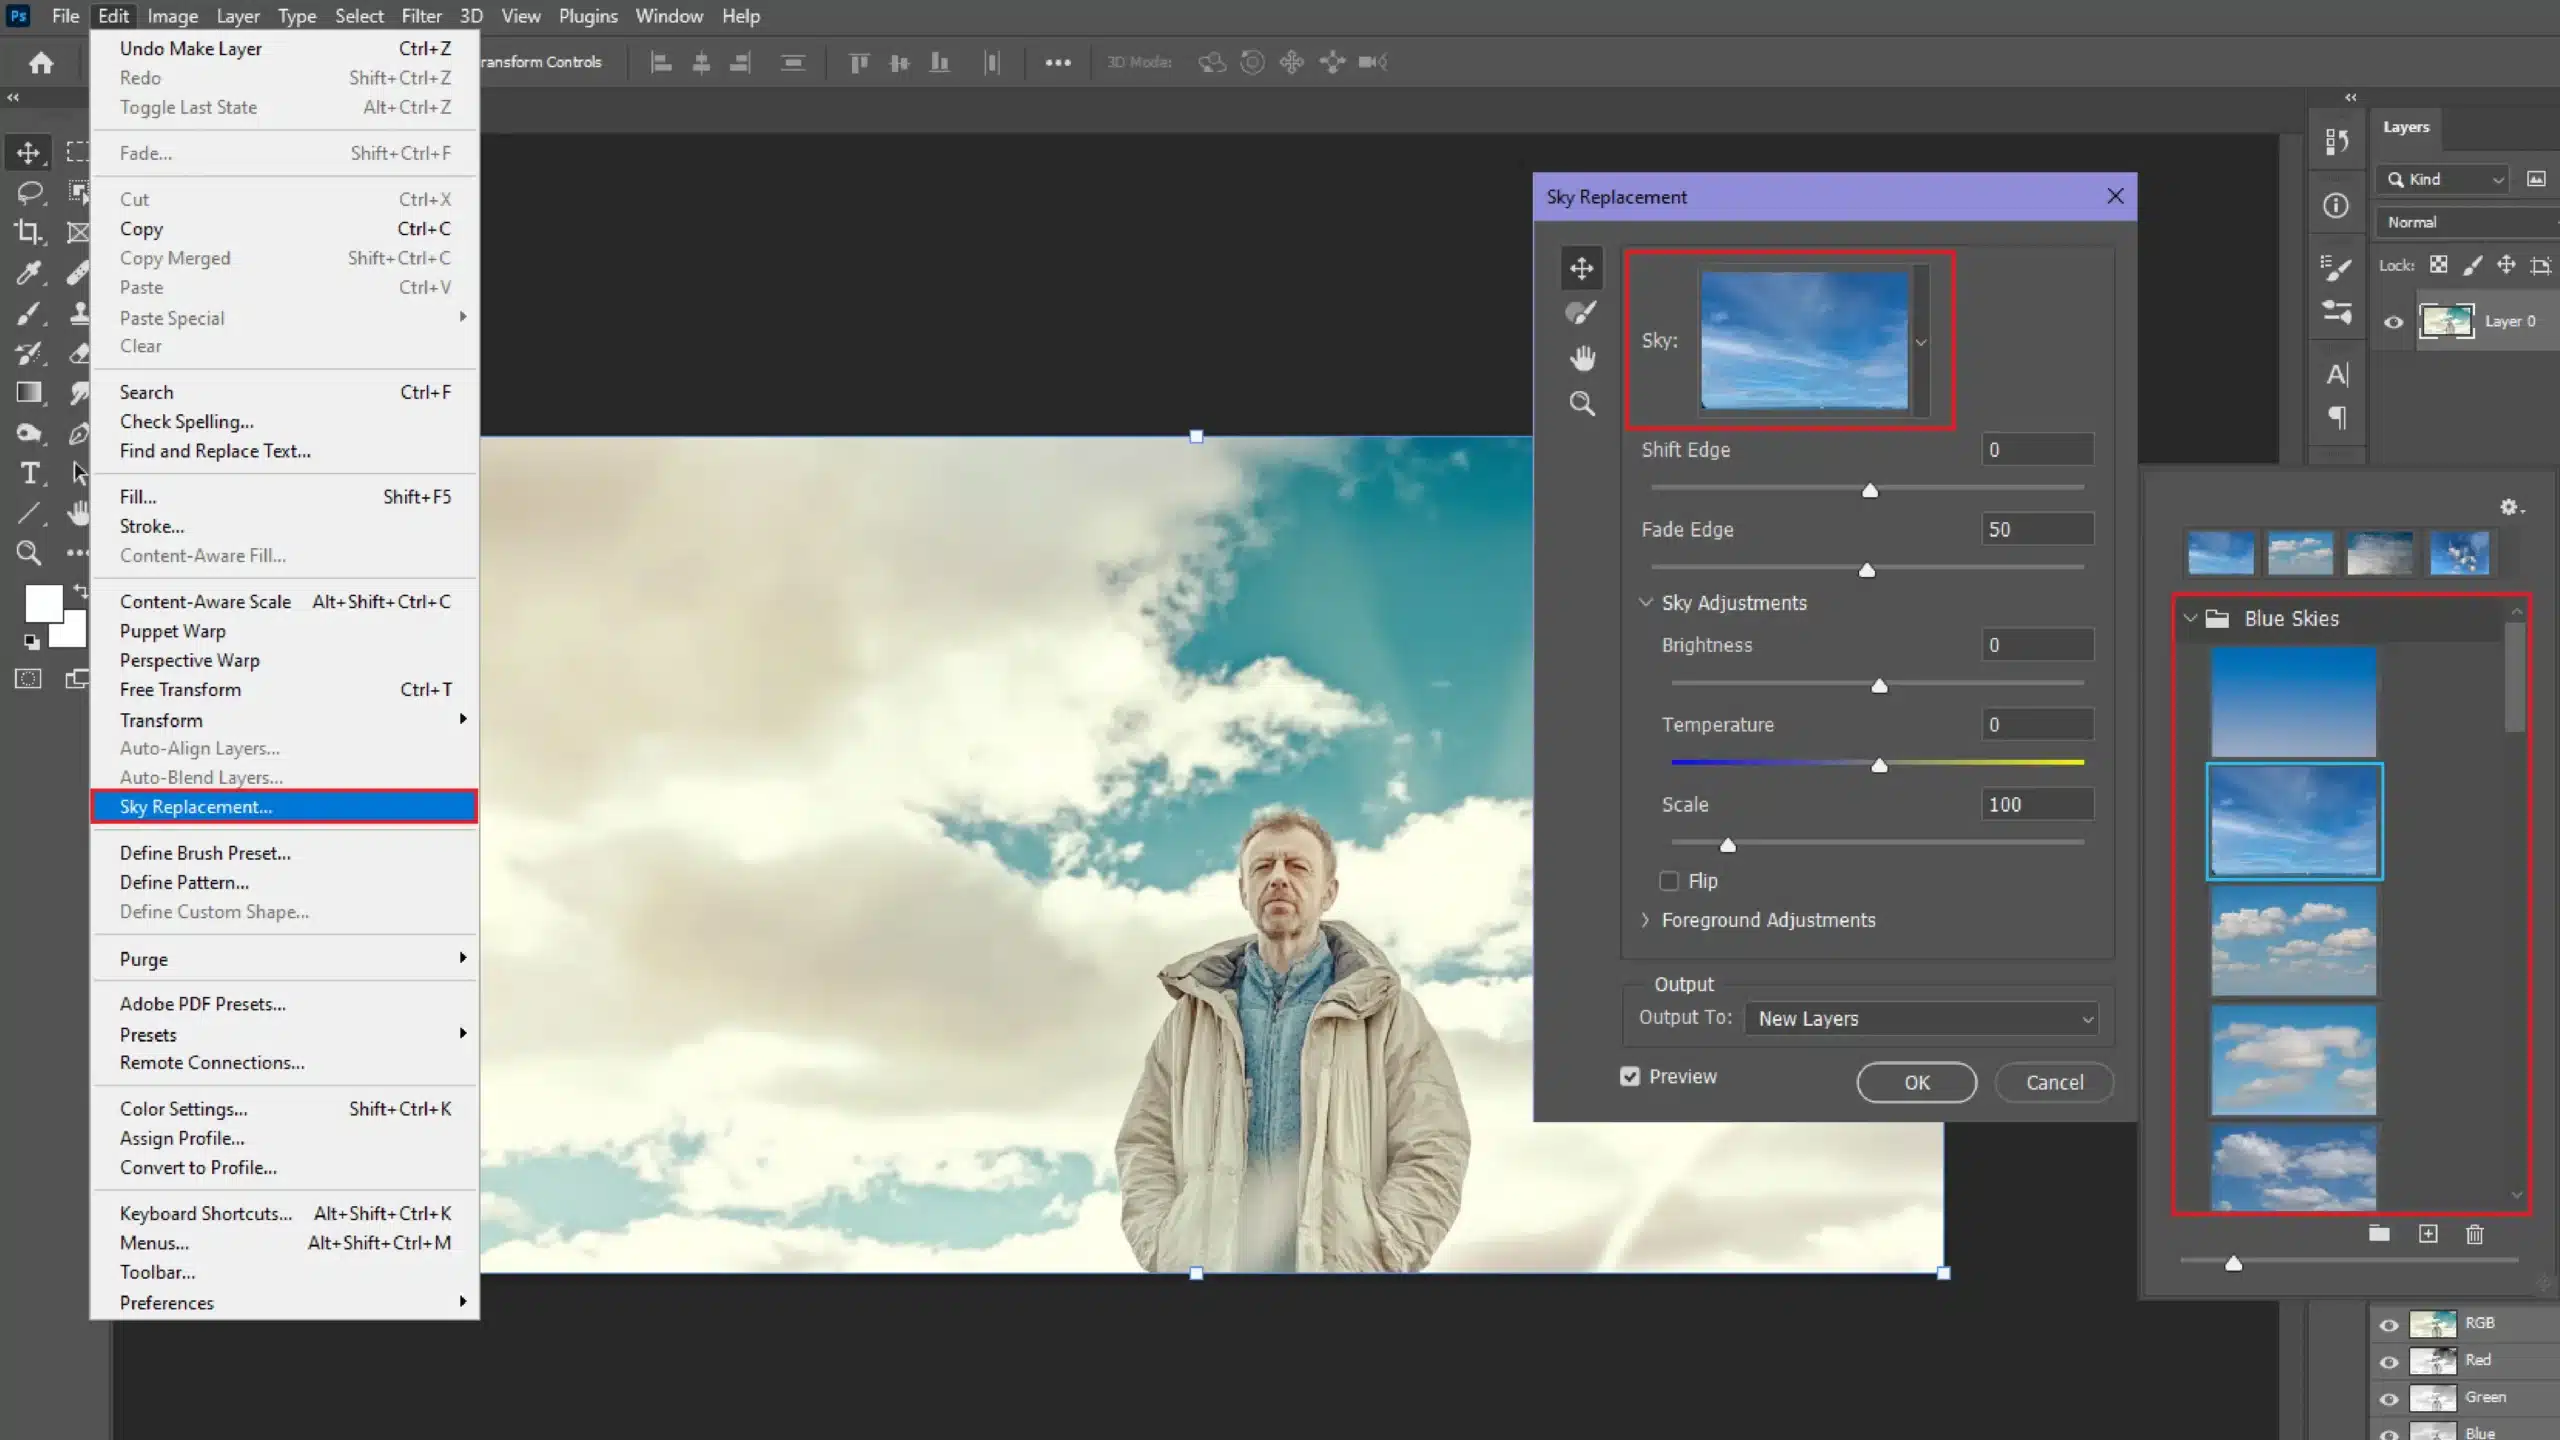The width and height of the screenshot is (2560, 1440).
Task: Swap foreground and background colors
Action: (x=80, y=591)
